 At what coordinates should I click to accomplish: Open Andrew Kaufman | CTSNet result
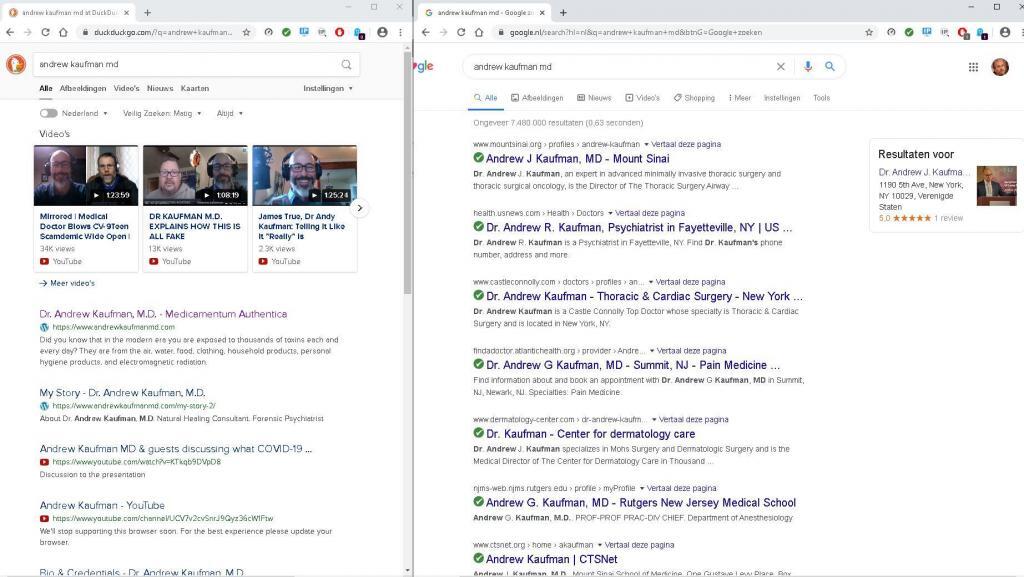[552, 559]
